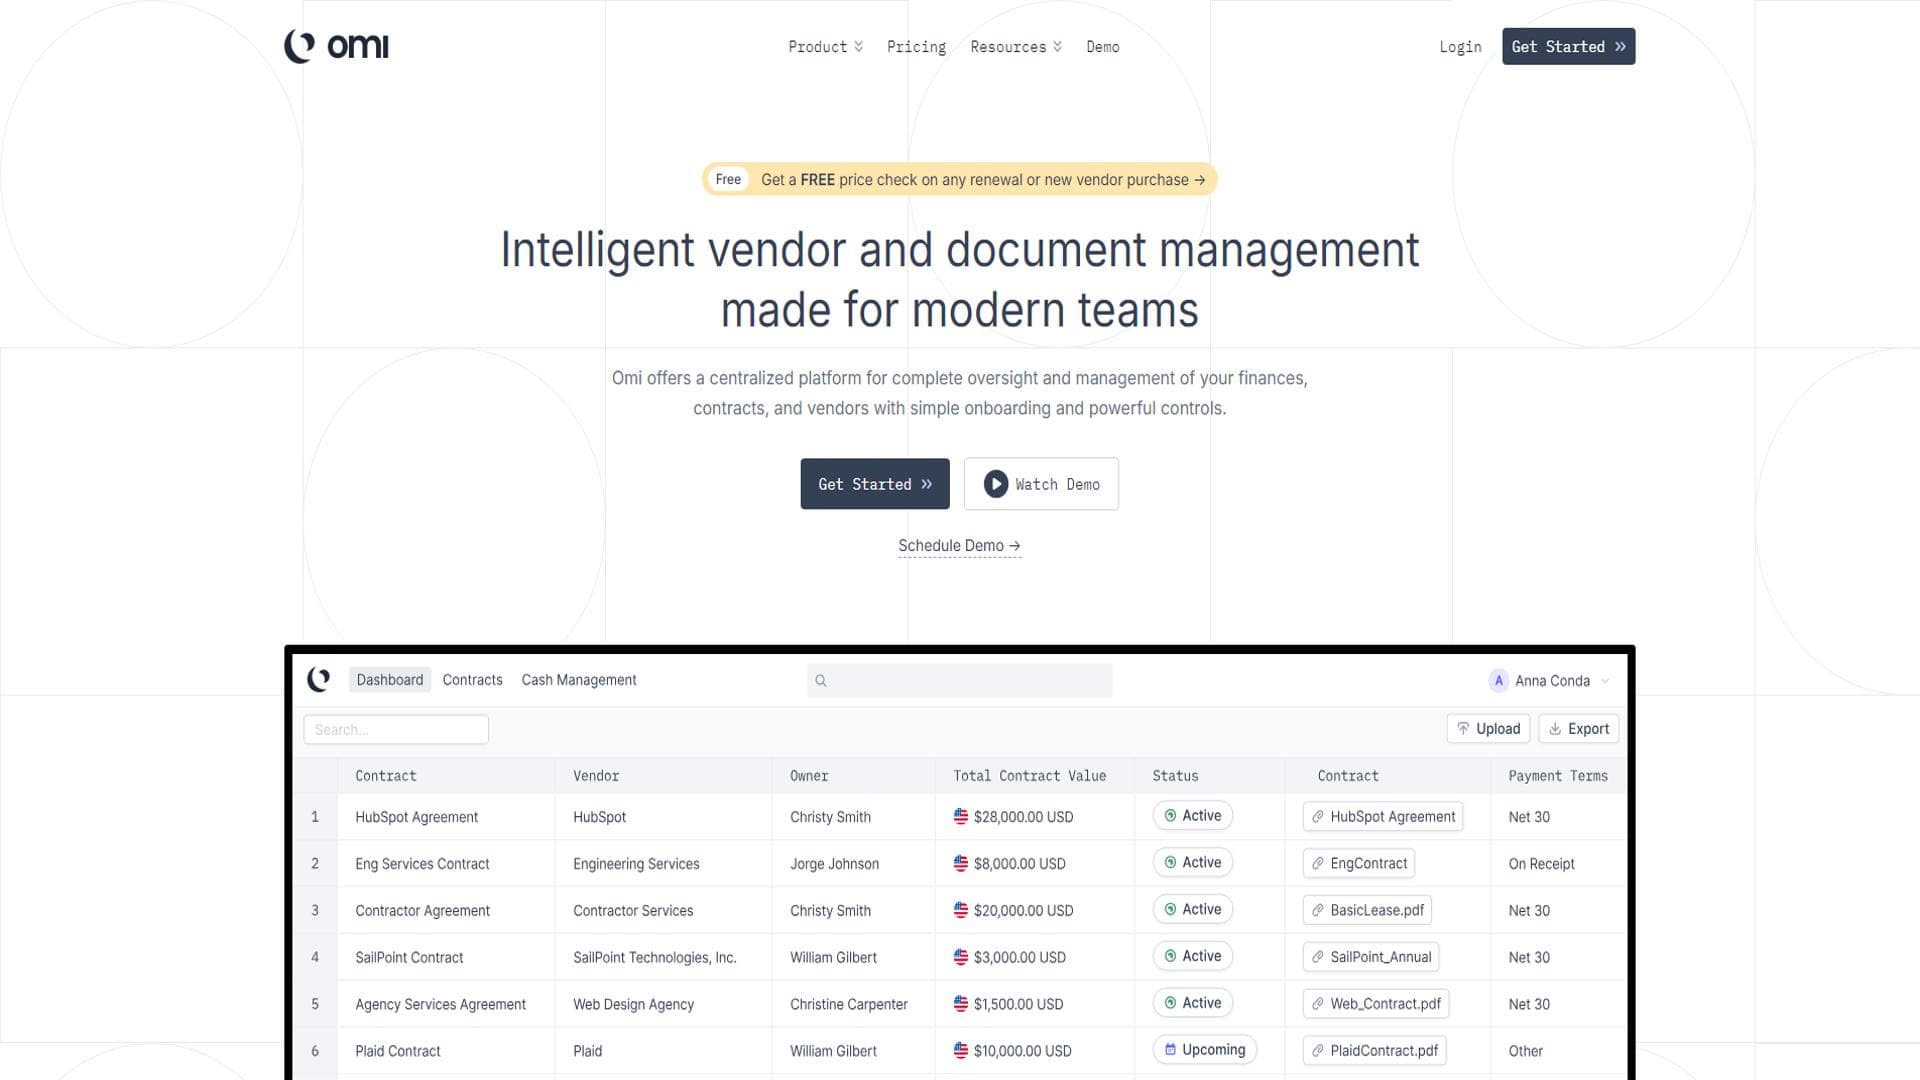Open the Demo nav item
Screen dimensions: 1920x1080
tap(1103, 47)
